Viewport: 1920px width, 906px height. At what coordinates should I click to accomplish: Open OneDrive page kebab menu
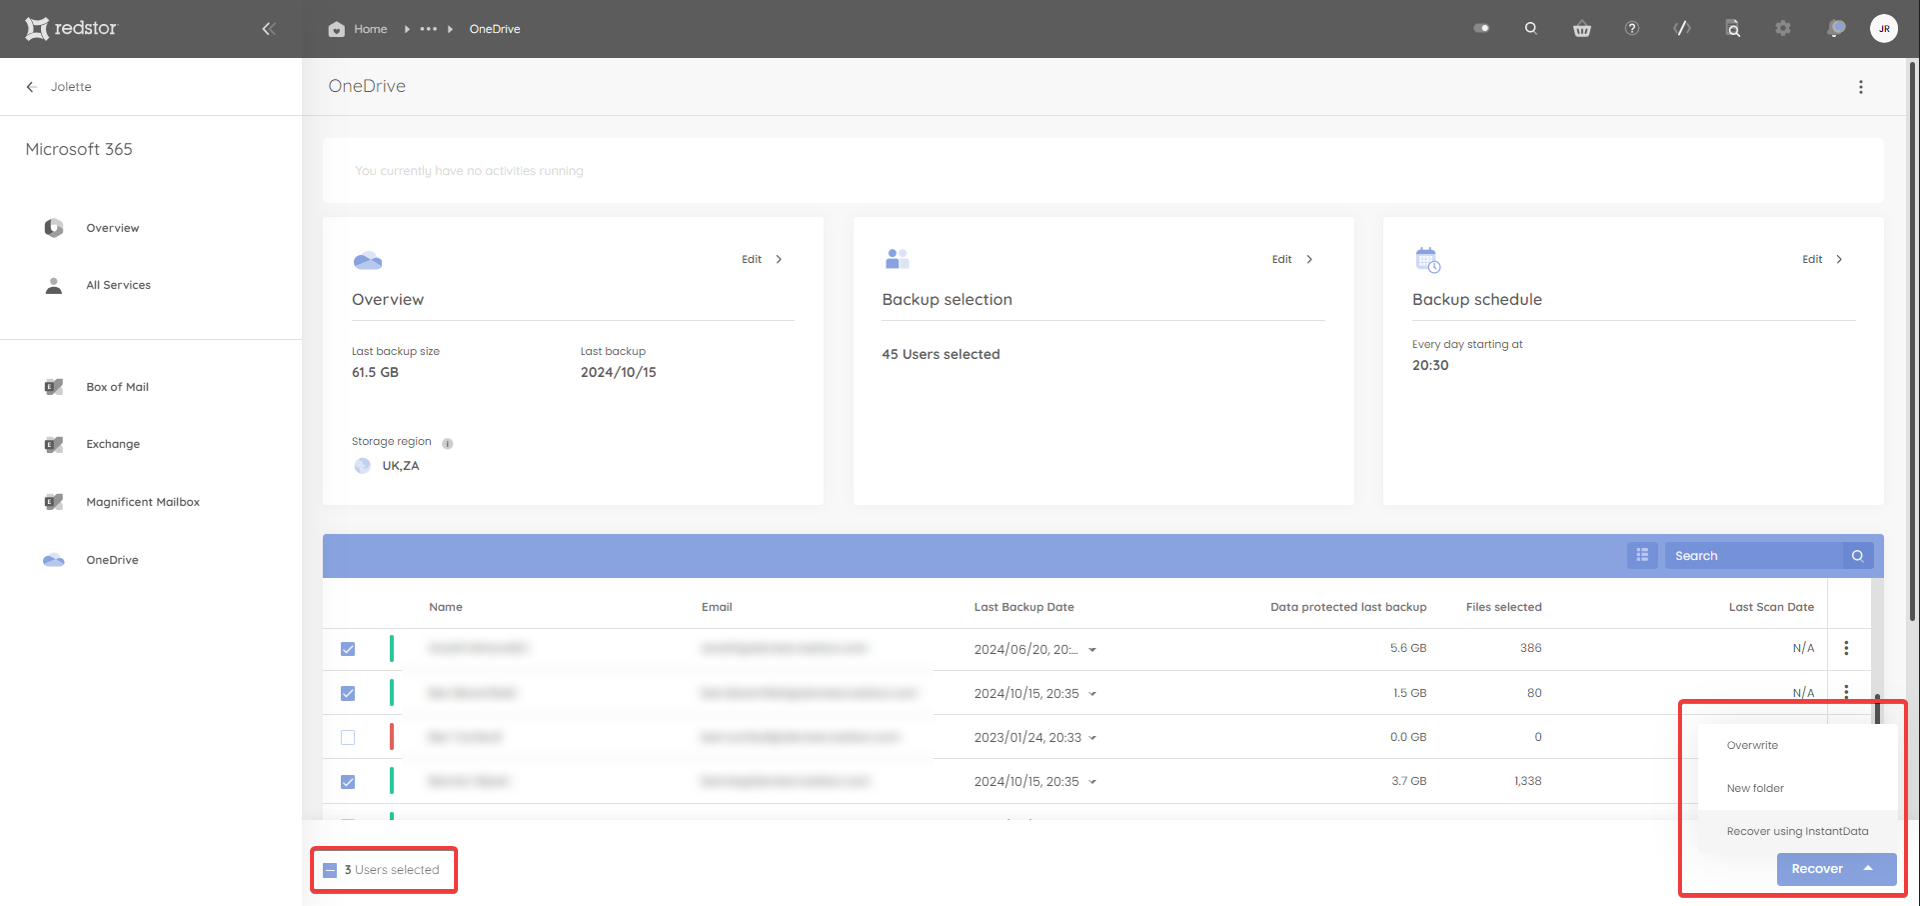pos(1861,87)
